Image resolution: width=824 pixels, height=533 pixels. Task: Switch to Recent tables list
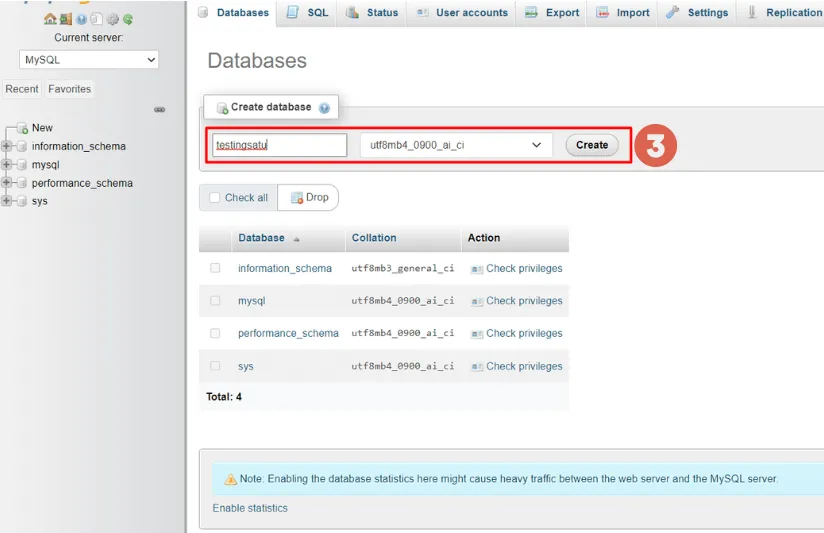click(x=22, y=89)
